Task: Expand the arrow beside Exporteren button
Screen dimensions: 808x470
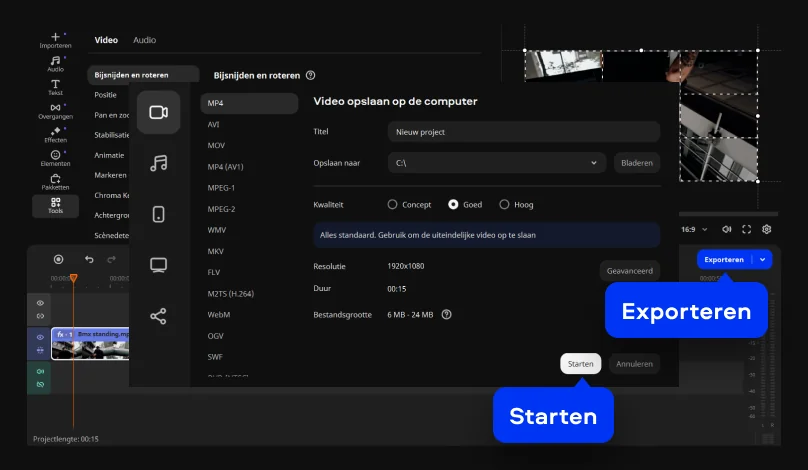Action: tap(762, 259)
